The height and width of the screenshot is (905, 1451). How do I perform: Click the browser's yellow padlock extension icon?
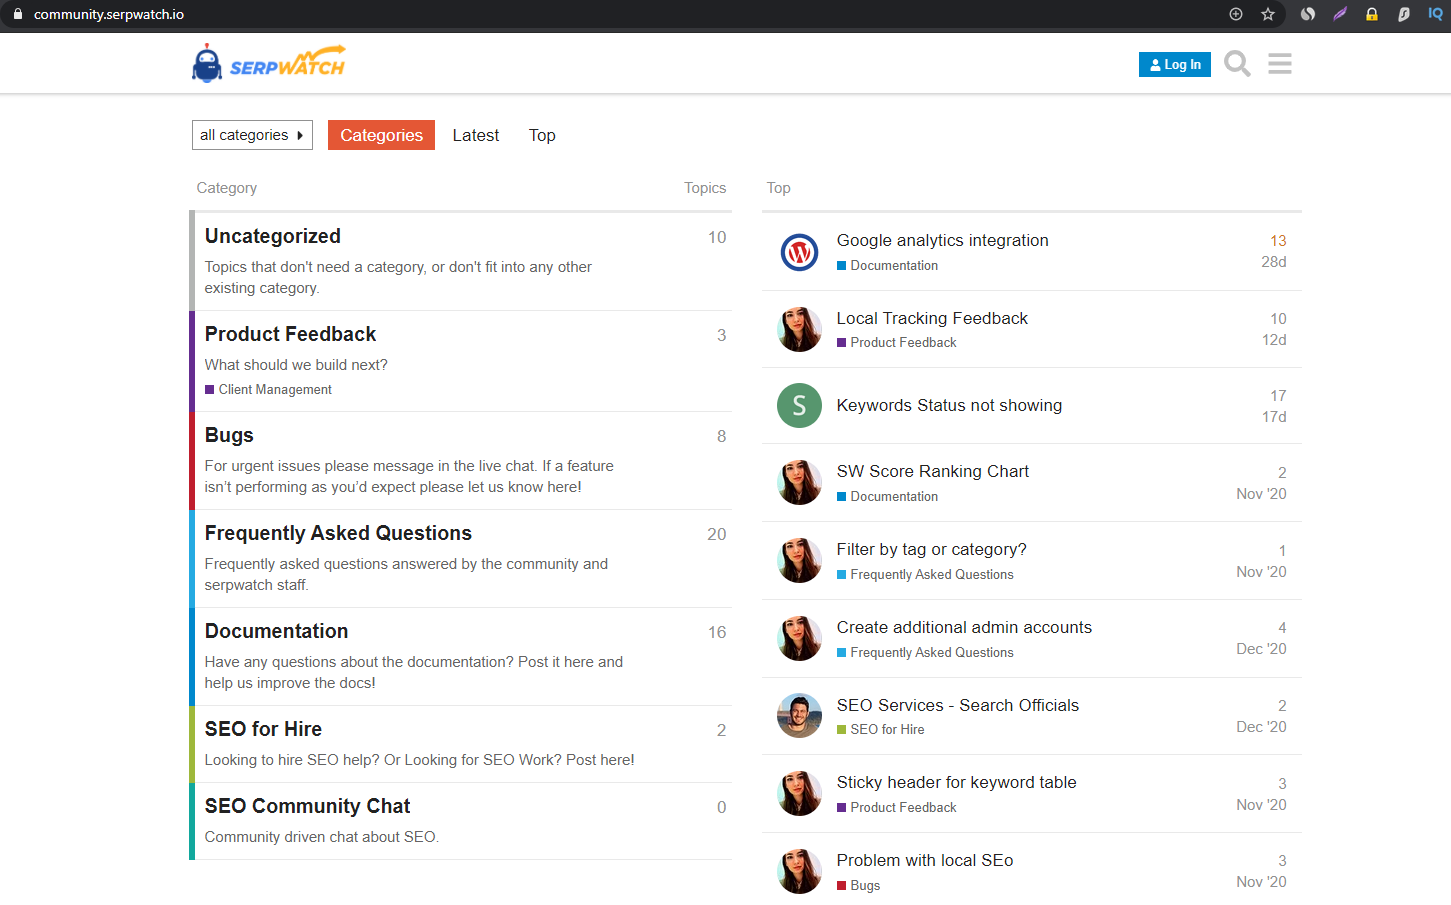coord(1372,14)
